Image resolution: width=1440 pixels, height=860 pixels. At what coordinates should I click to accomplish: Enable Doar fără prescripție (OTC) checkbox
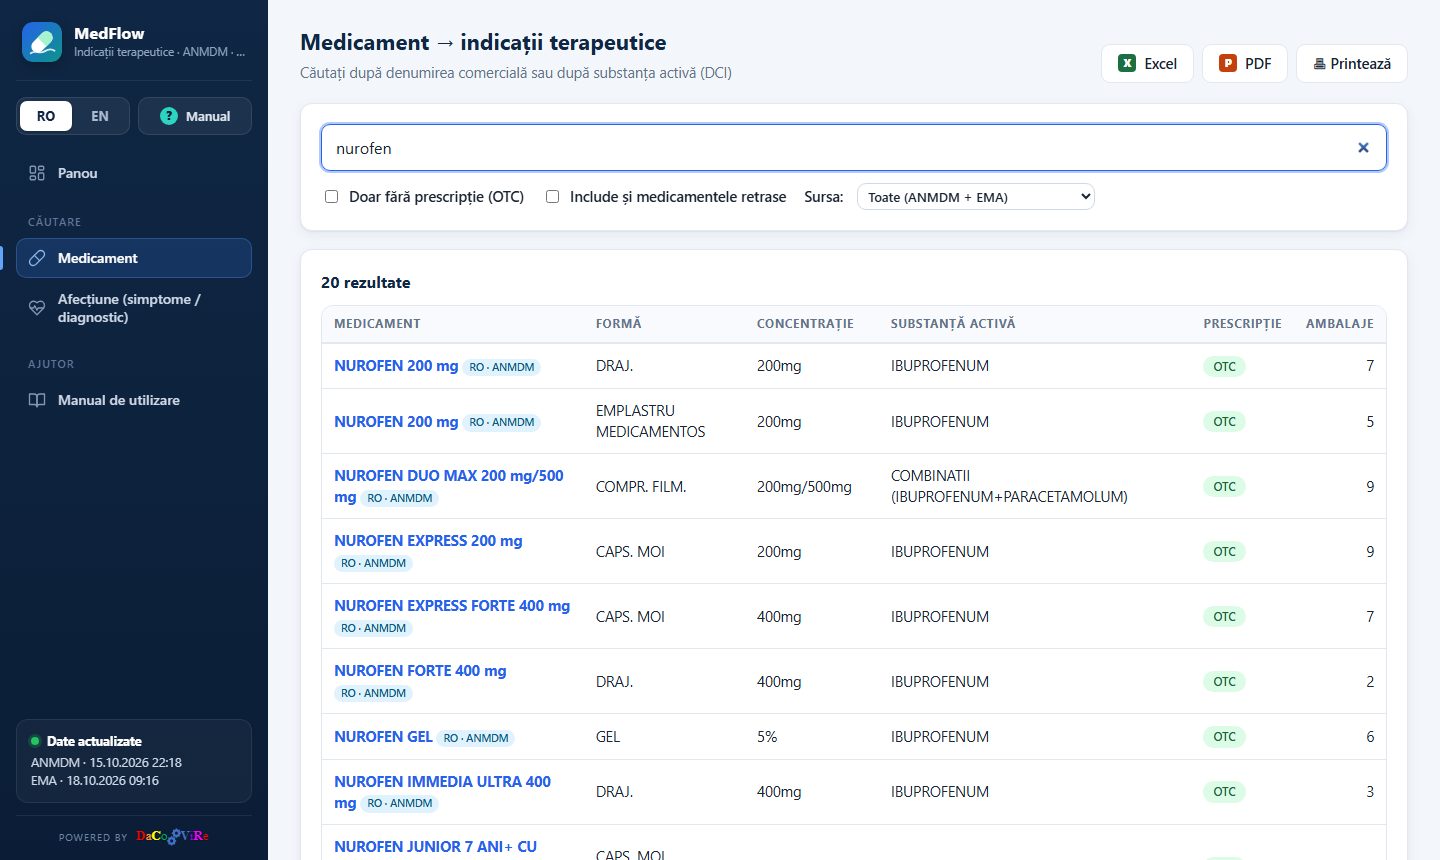(x=331, y=197)
